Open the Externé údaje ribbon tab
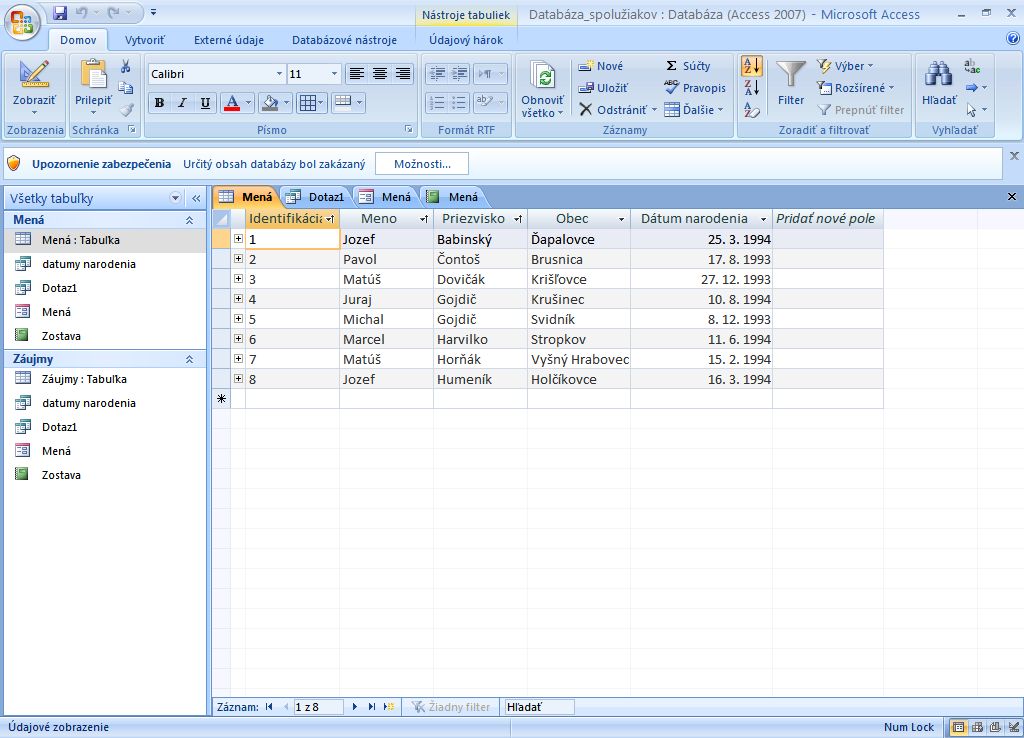 tap(229, 40)
